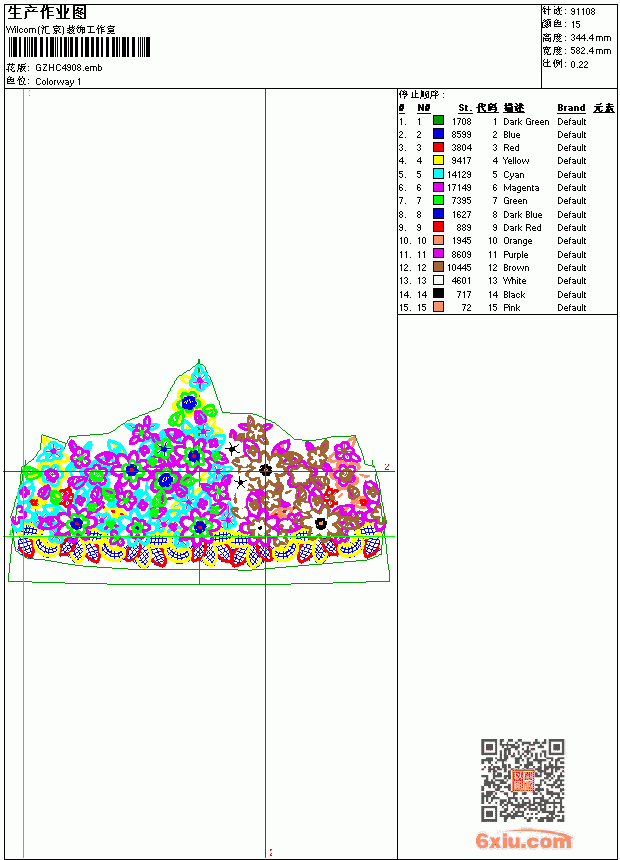
Task: Click the 'Orange' description text
Action: (x=517, y=241)
